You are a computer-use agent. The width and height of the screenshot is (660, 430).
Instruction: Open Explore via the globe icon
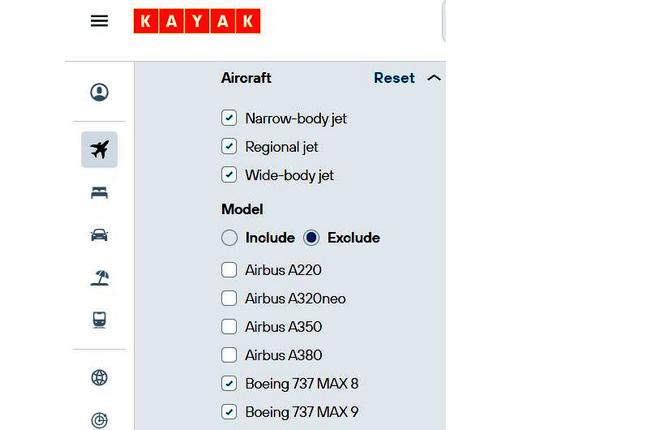click(99, 377)
